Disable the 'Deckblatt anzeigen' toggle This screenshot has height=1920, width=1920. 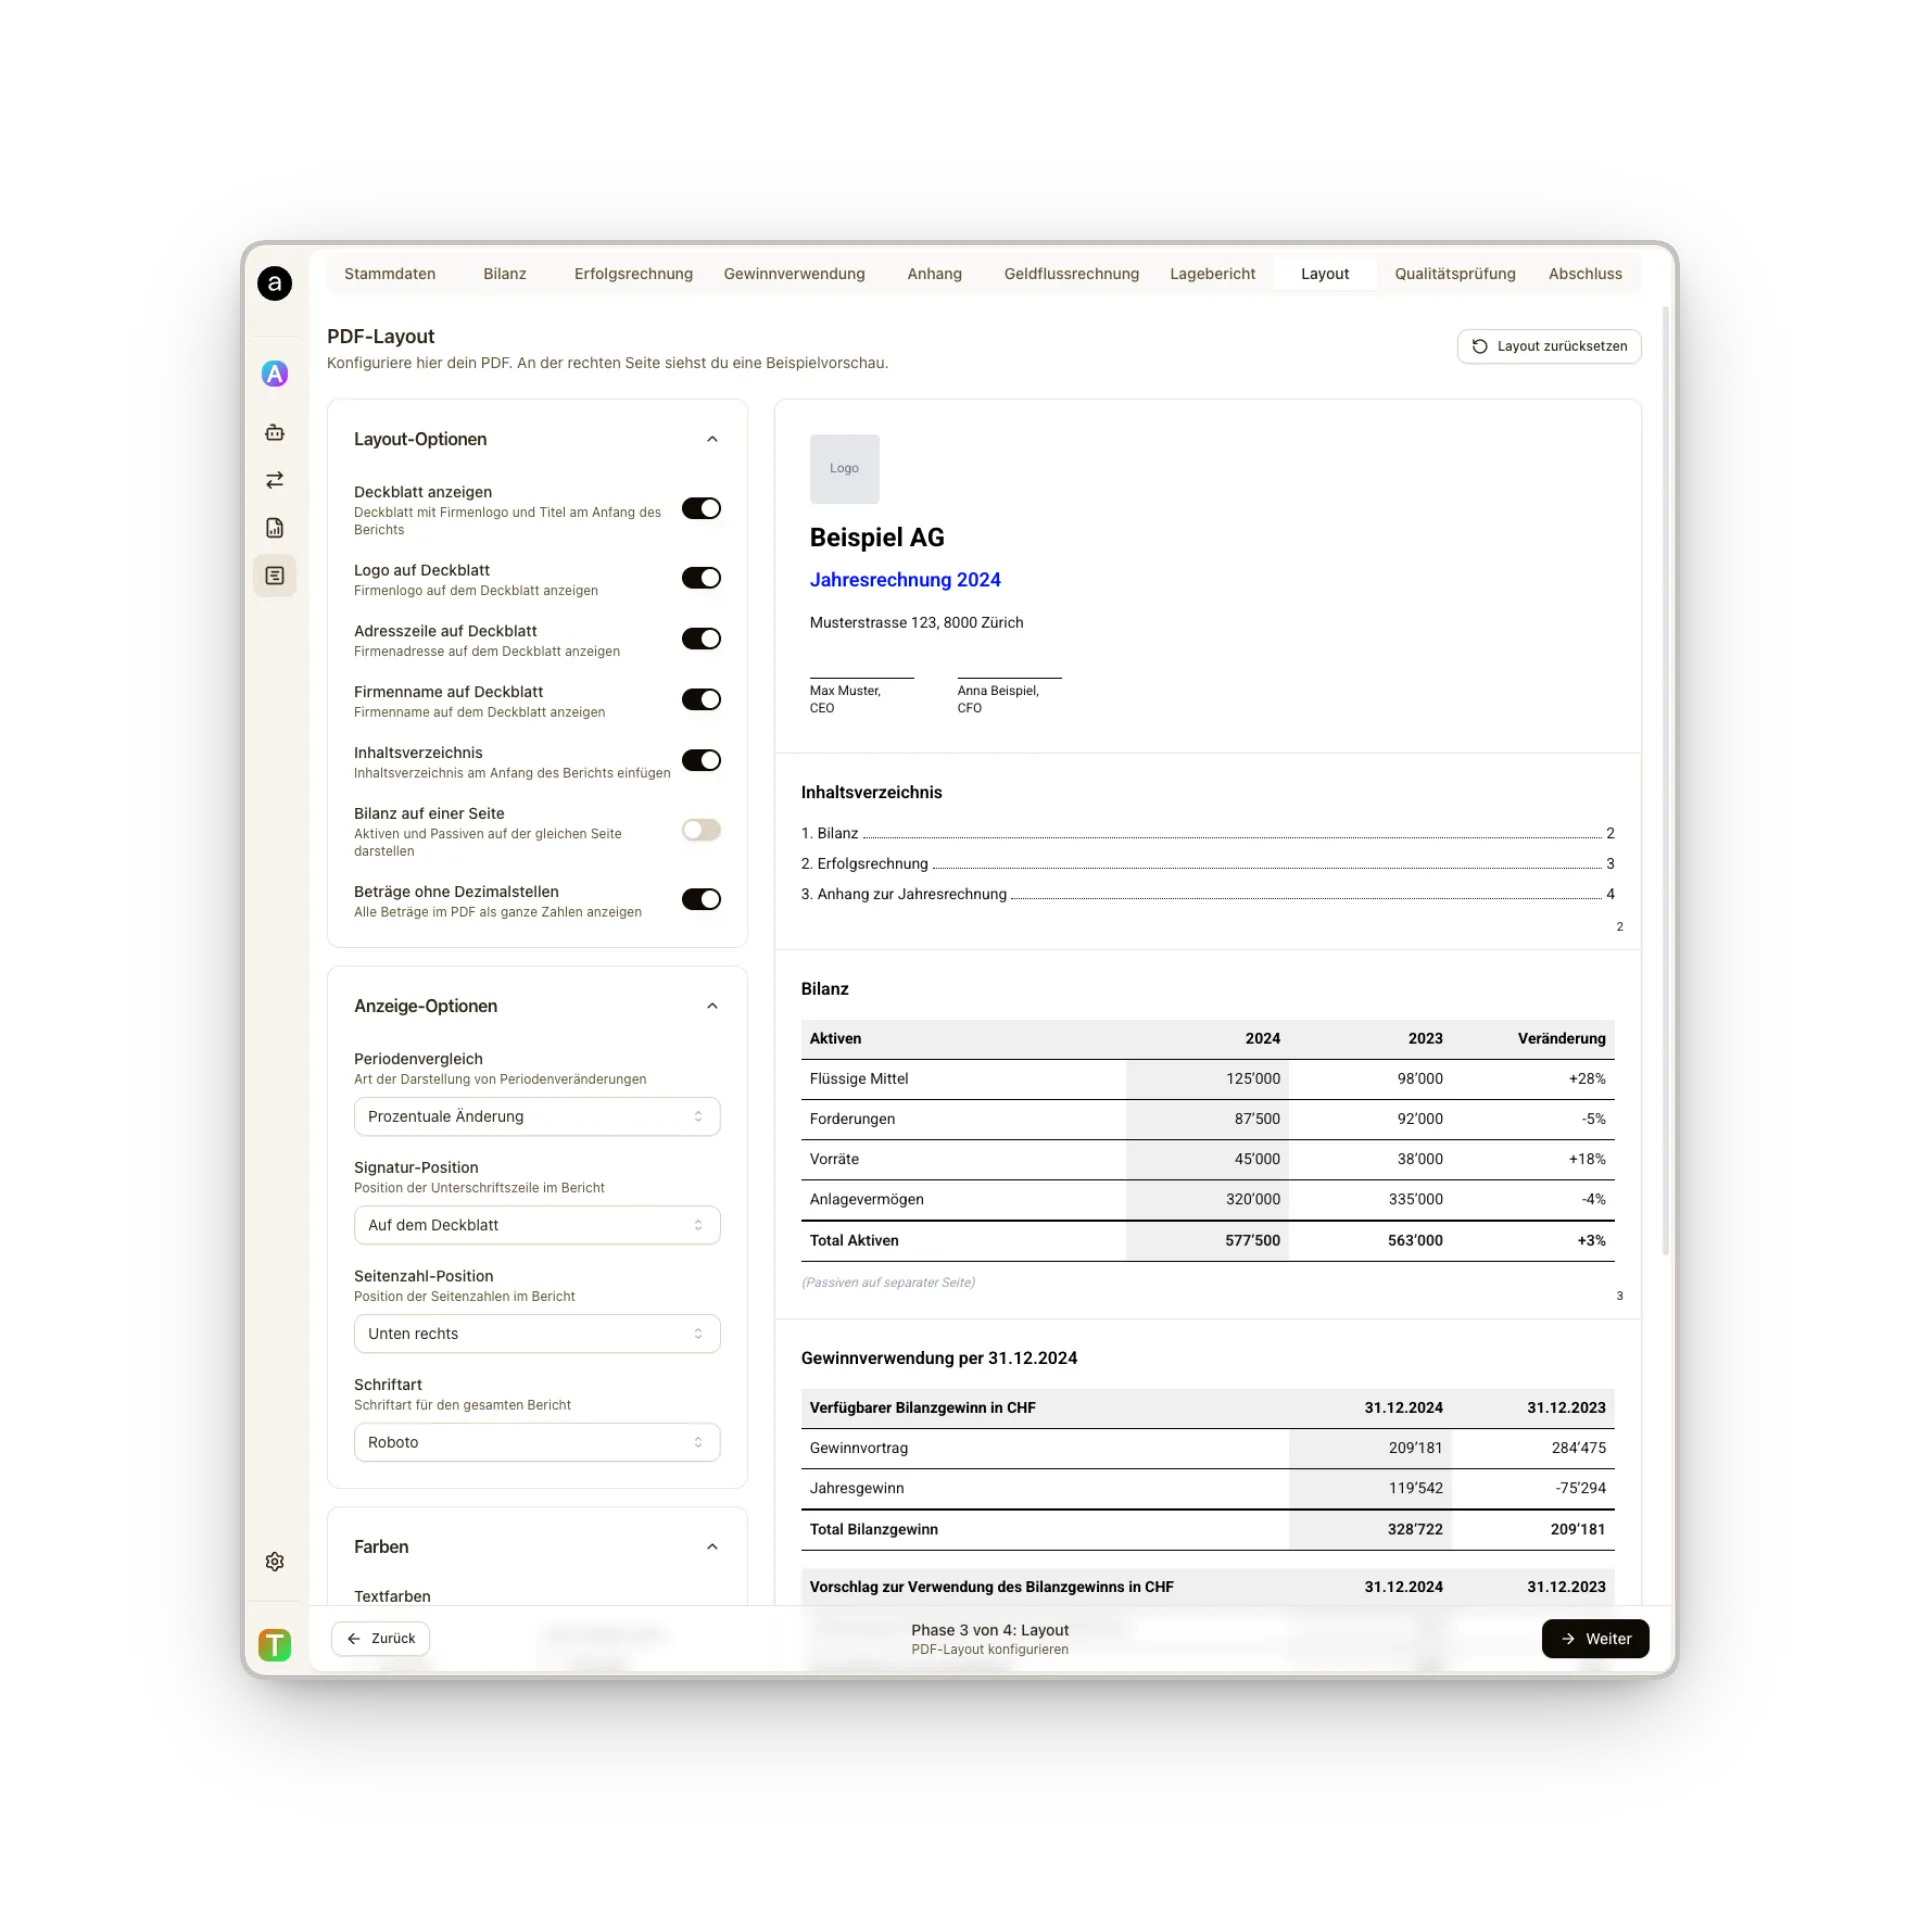pyautogui.click(x=701, y=508)
